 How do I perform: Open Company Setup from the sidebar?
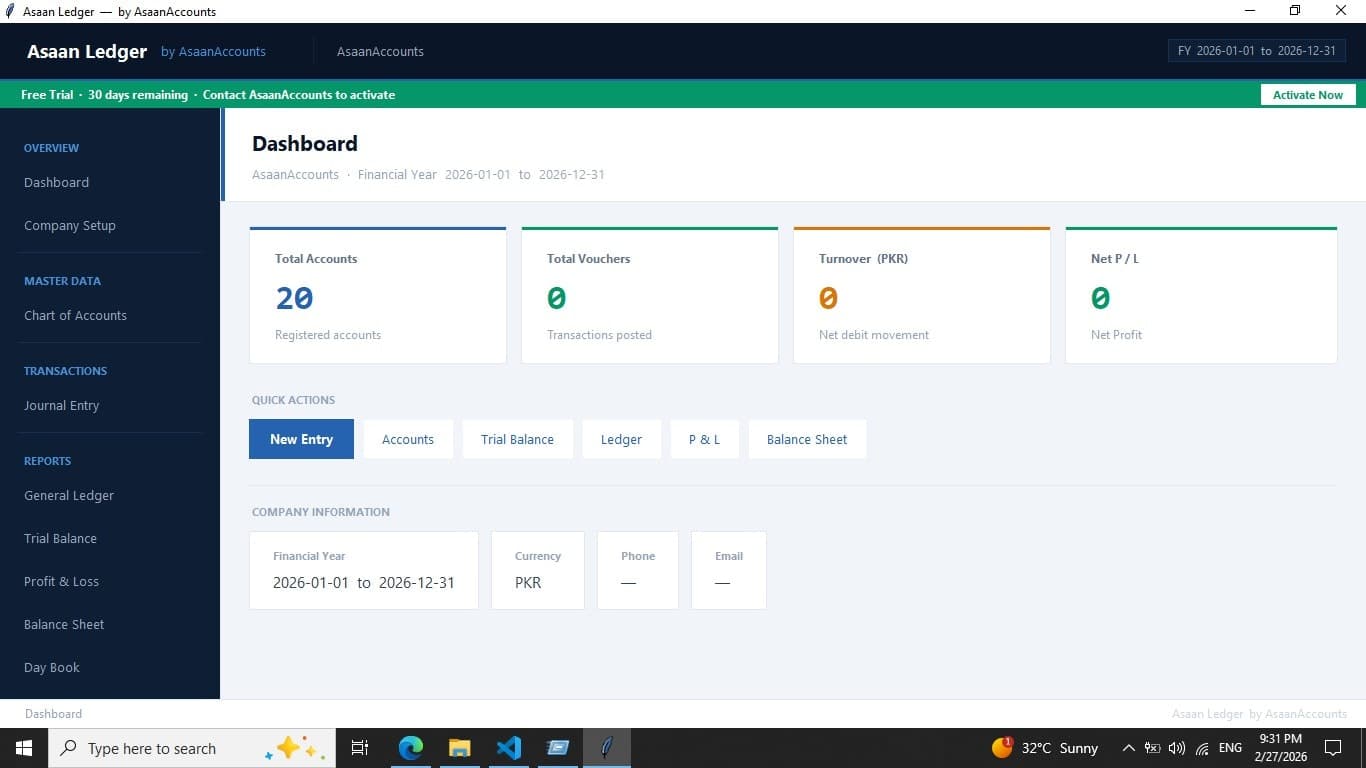coord(70,225)
